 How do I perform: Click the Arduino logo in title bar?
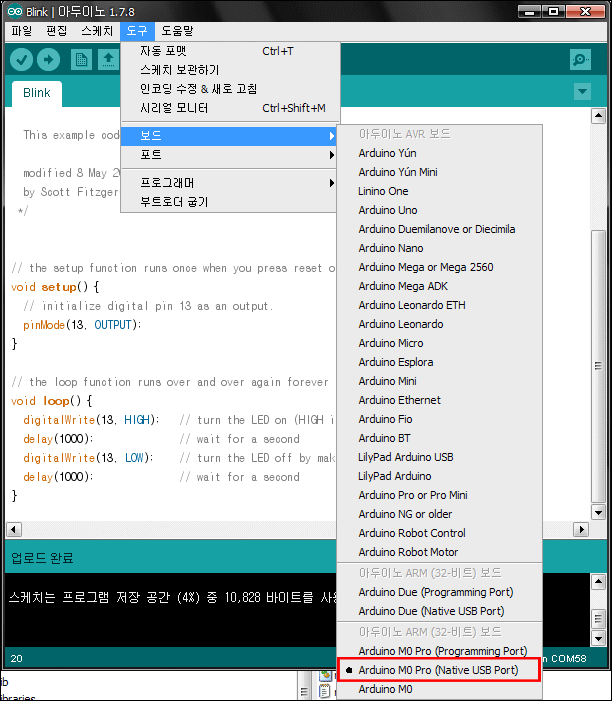[x=14, y=11]
